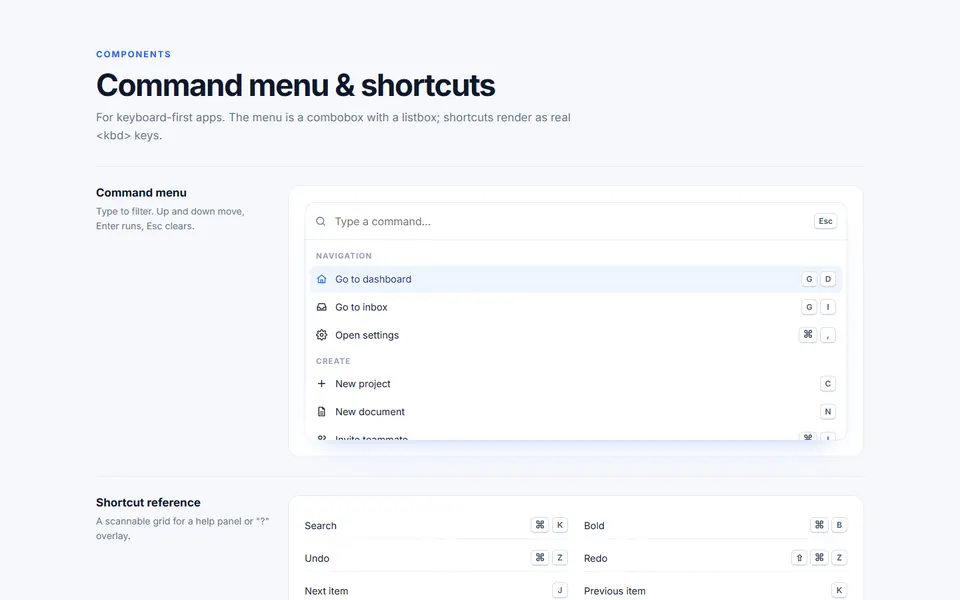Viewport: 960px width, 600px height.
Task: Click the J key beside Next item
Action: point(560,590)
